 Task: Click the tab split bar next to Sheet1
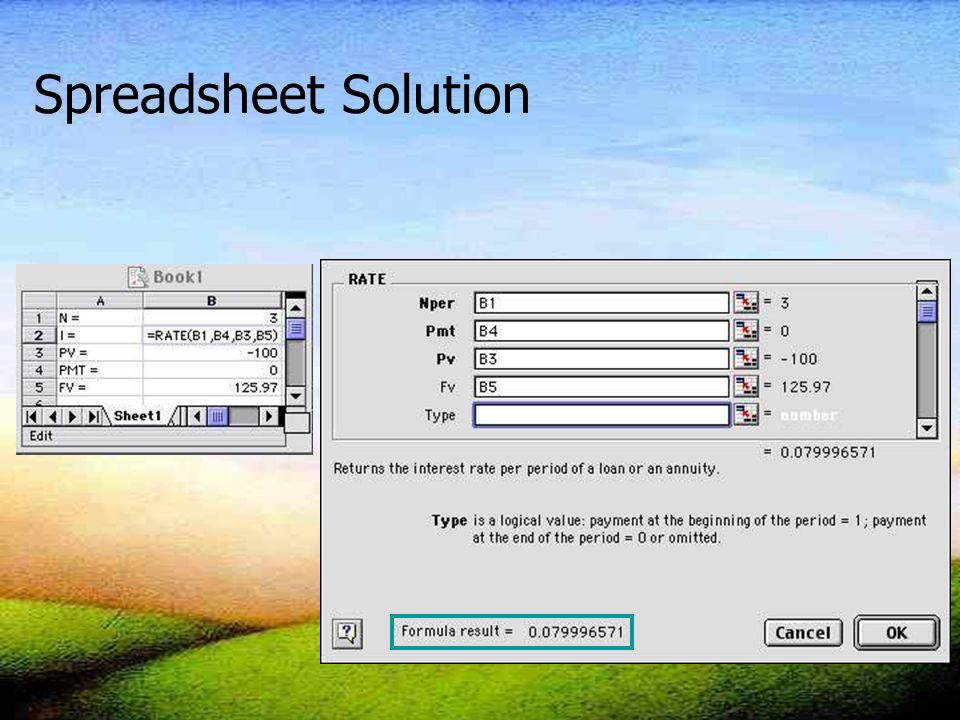pyautogui.click(x=182, y=417)
